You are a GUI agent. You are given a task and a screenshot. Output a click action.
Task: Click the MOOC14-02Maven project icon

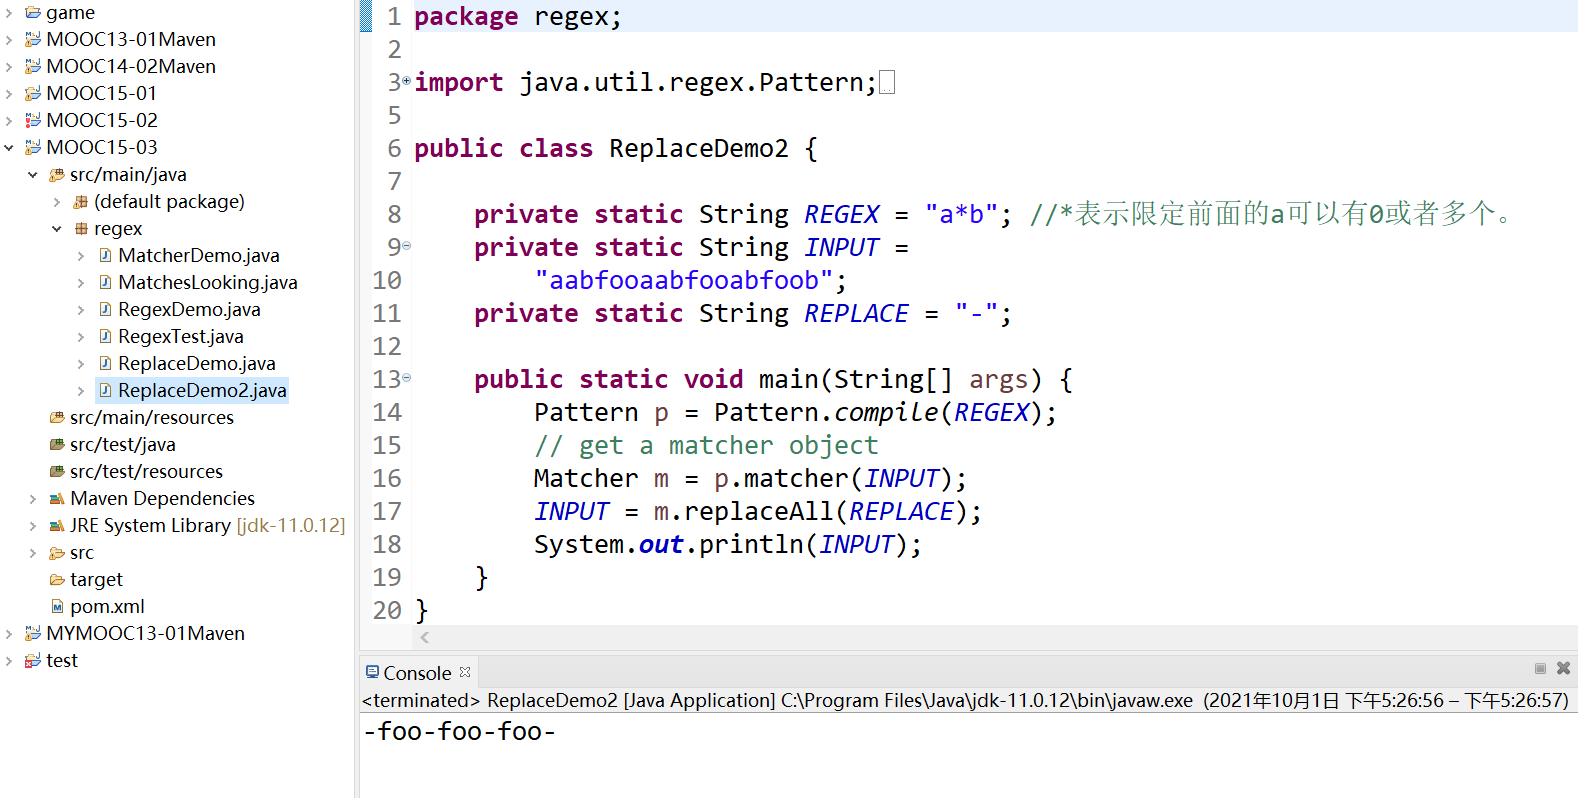click(33, 67)
